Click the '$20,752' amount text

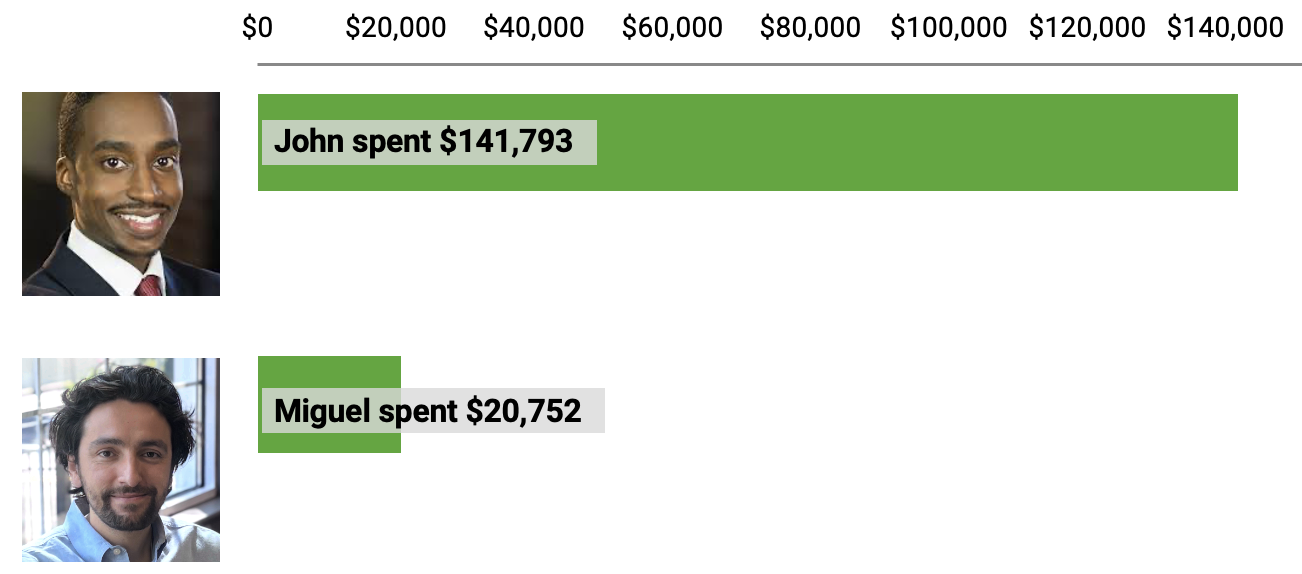coord(524,411)
